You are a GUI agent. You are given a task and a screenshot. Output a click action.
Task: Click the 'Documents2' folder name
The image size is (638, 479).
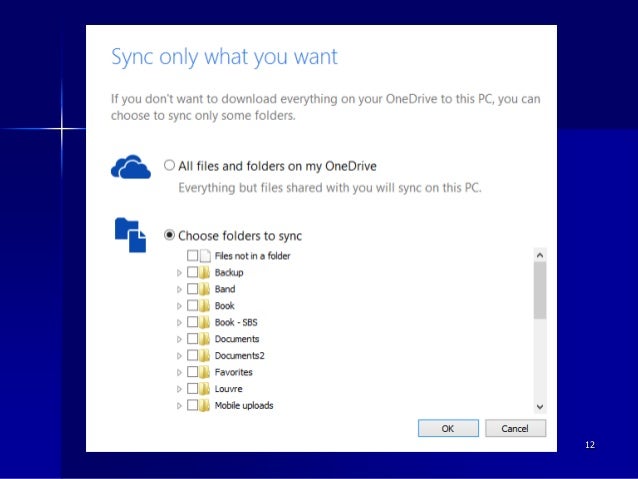coord(240,356)
